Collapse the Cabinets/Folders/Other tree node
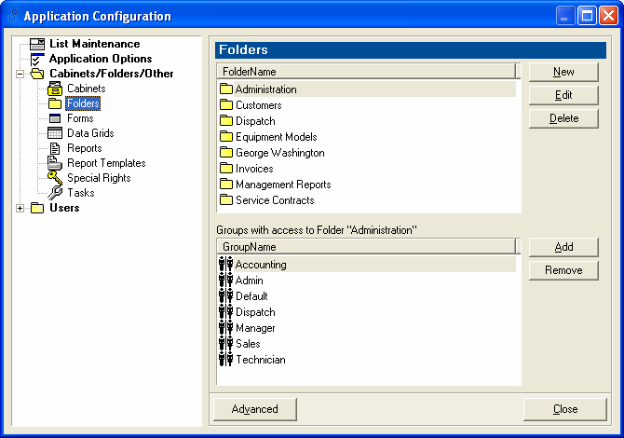The height and width of the screenshot is (438, 624). click(20, 74)
